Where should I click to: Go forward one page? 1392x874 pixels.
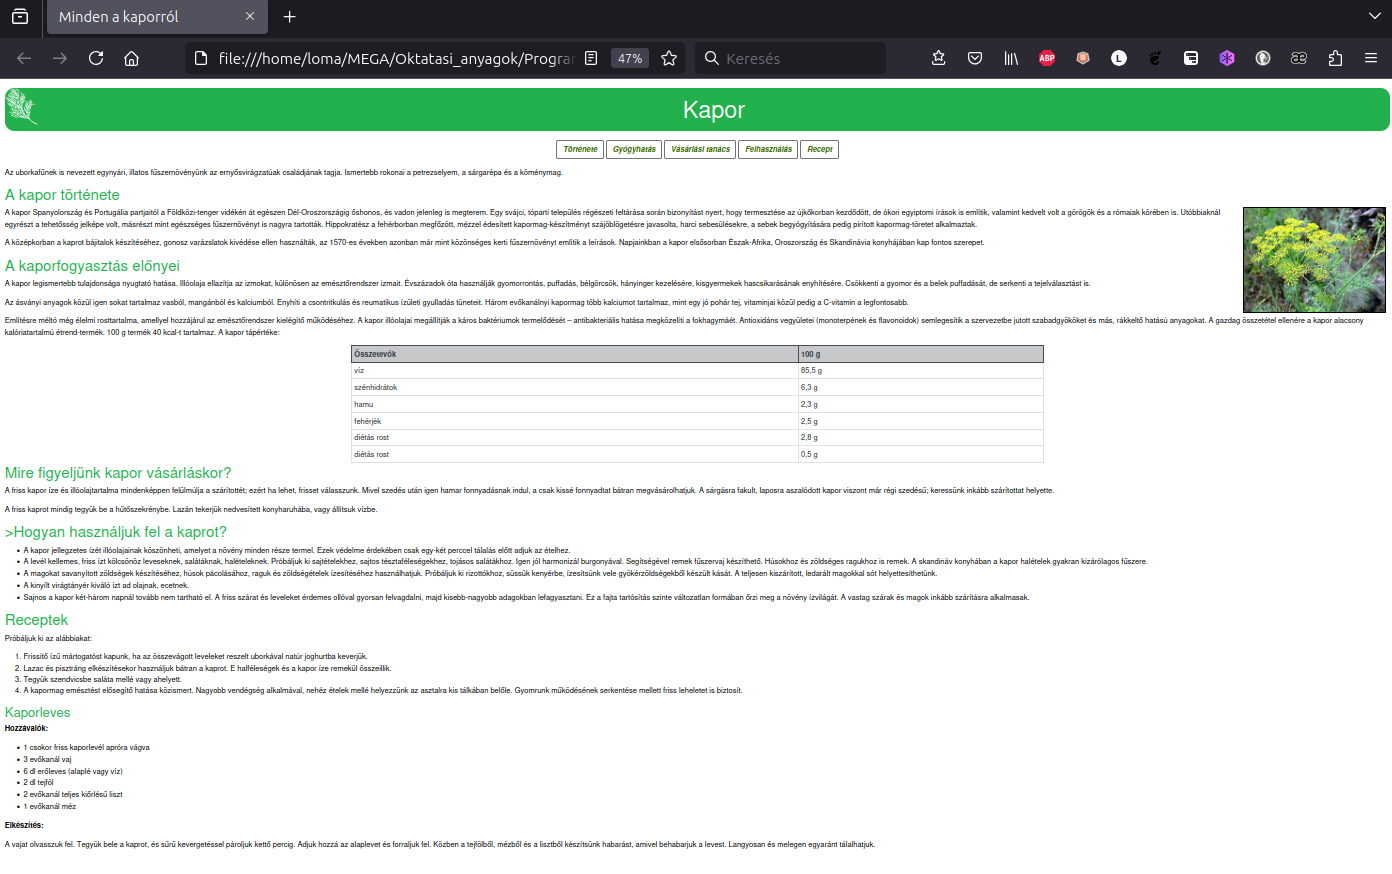click(x=60, y=58)
